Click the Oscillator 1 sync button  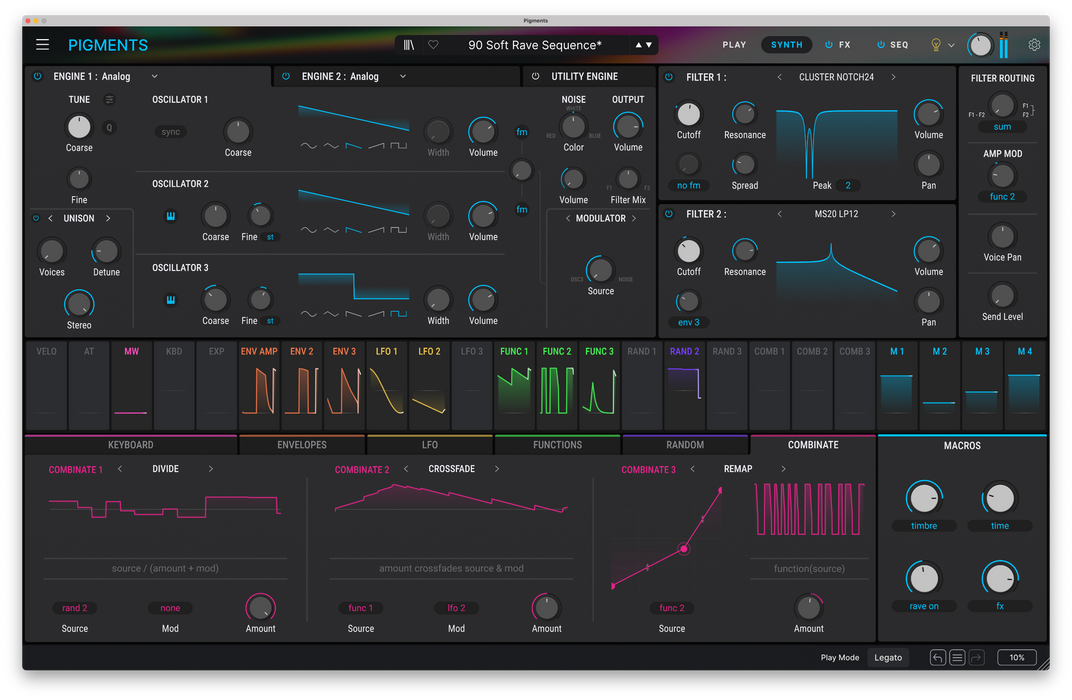pos(172,132)
